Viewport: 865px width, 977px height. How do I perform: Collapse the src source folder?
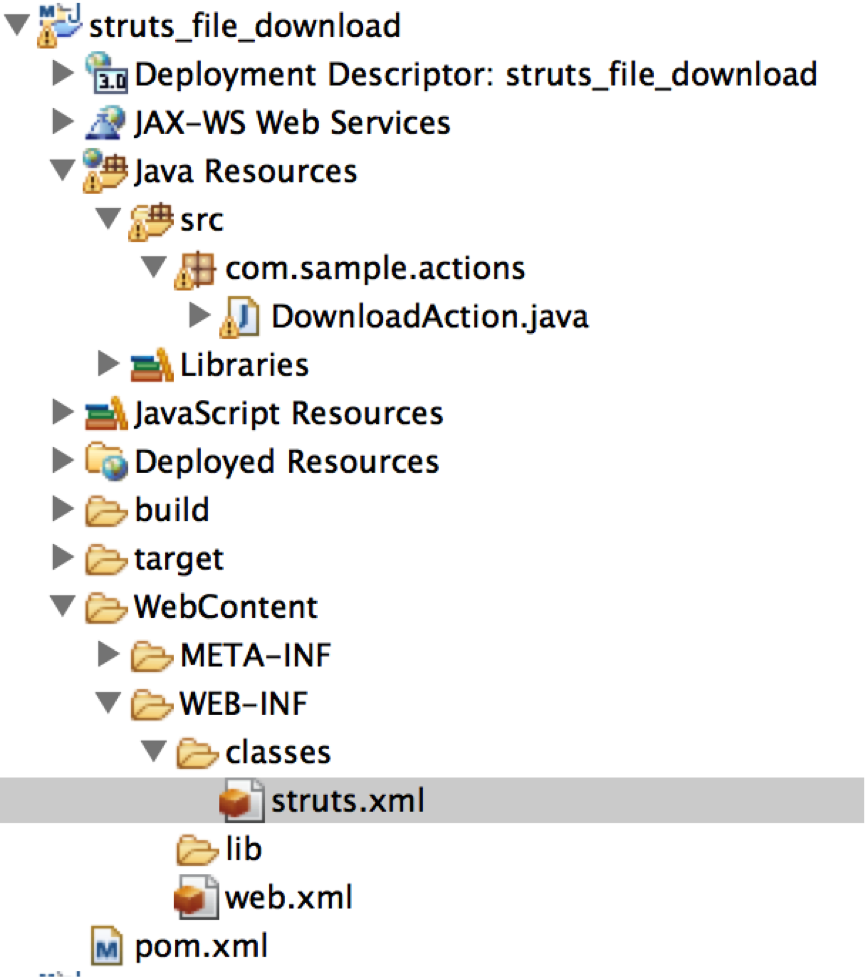tap(109, 219)
